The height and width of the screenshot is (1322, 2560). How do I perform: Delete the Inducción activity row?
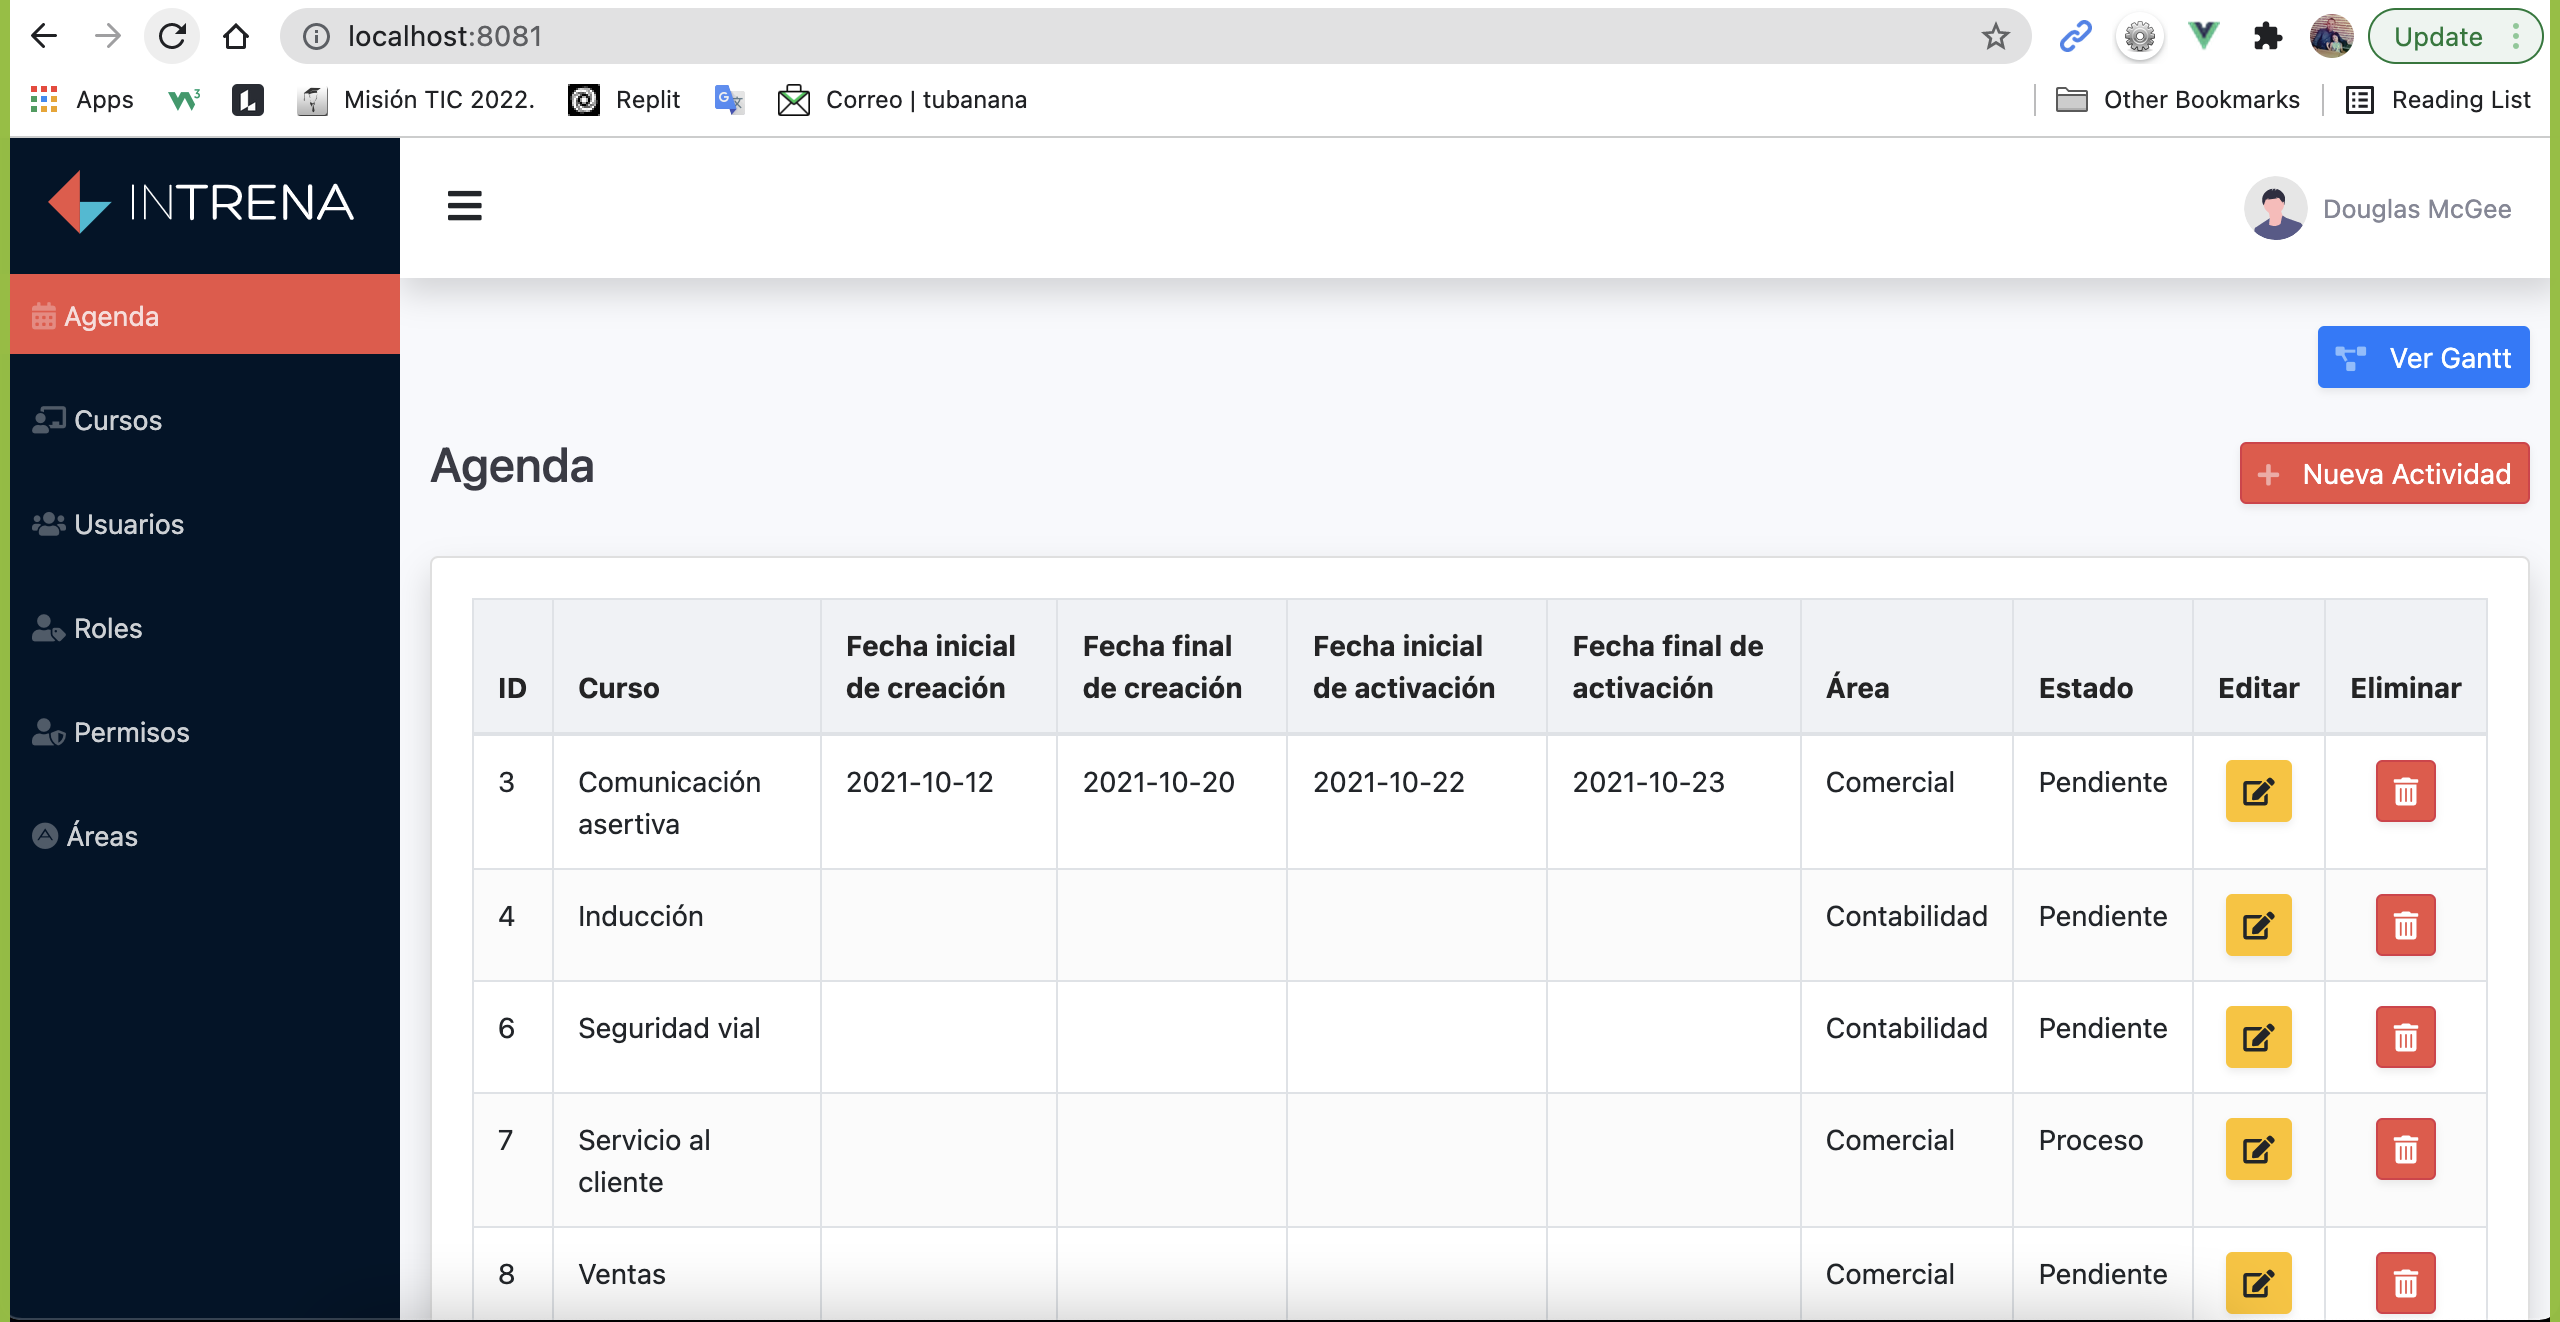coord(2404,925)
